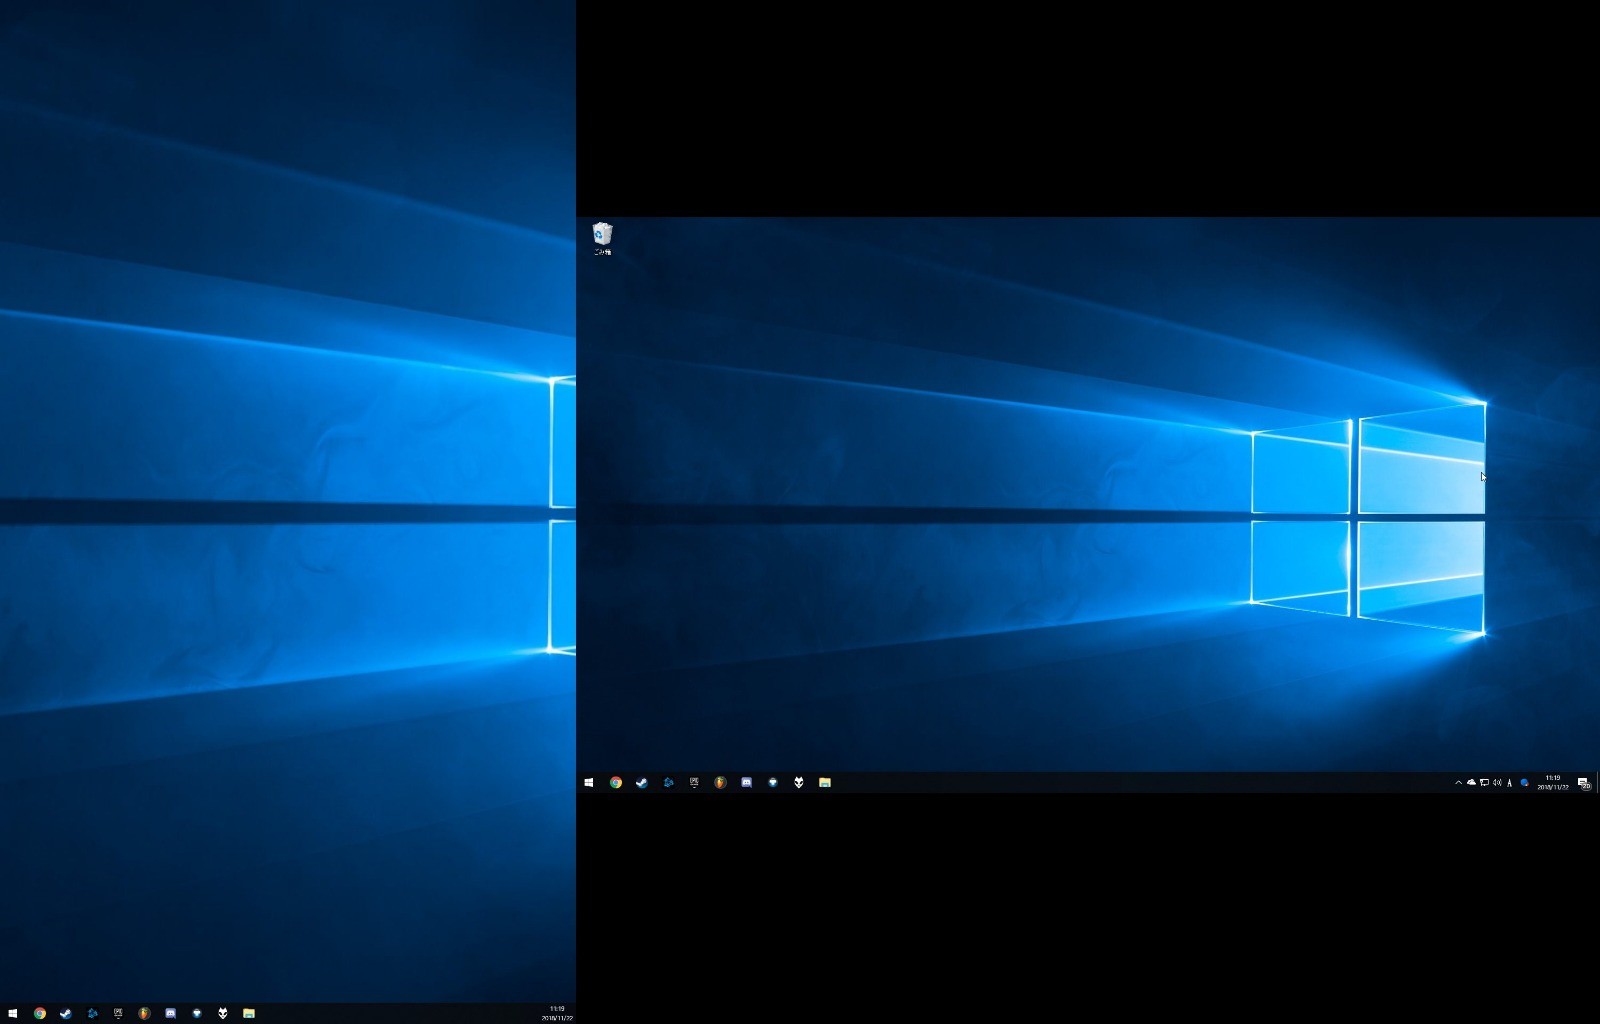Open the Action Center notifications icon

pos(1584,783)
